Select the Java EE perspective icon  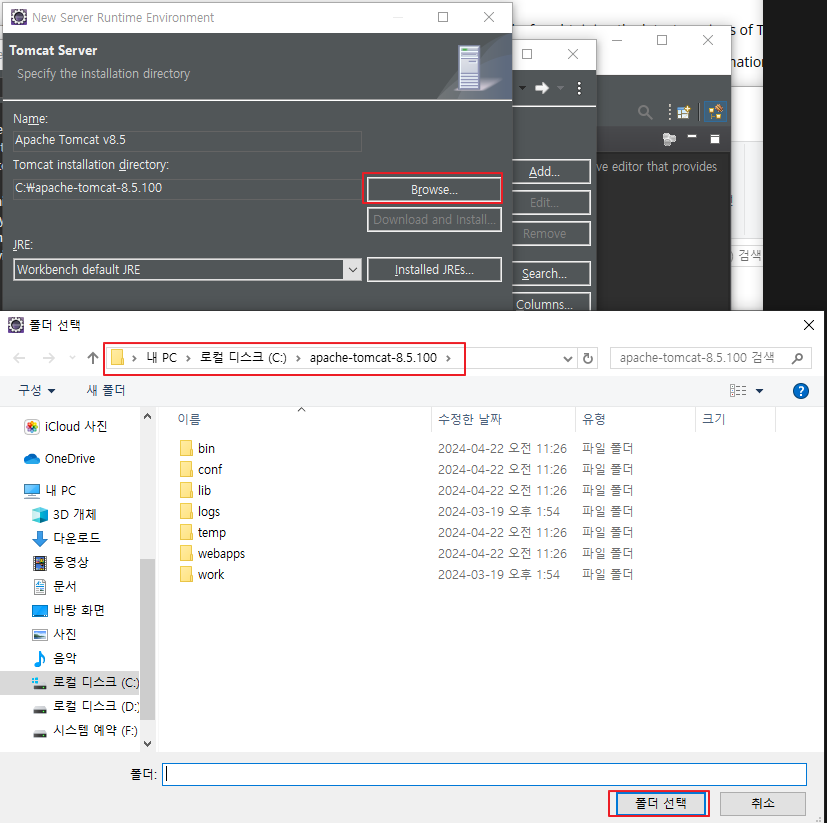(x=715, y=112)
